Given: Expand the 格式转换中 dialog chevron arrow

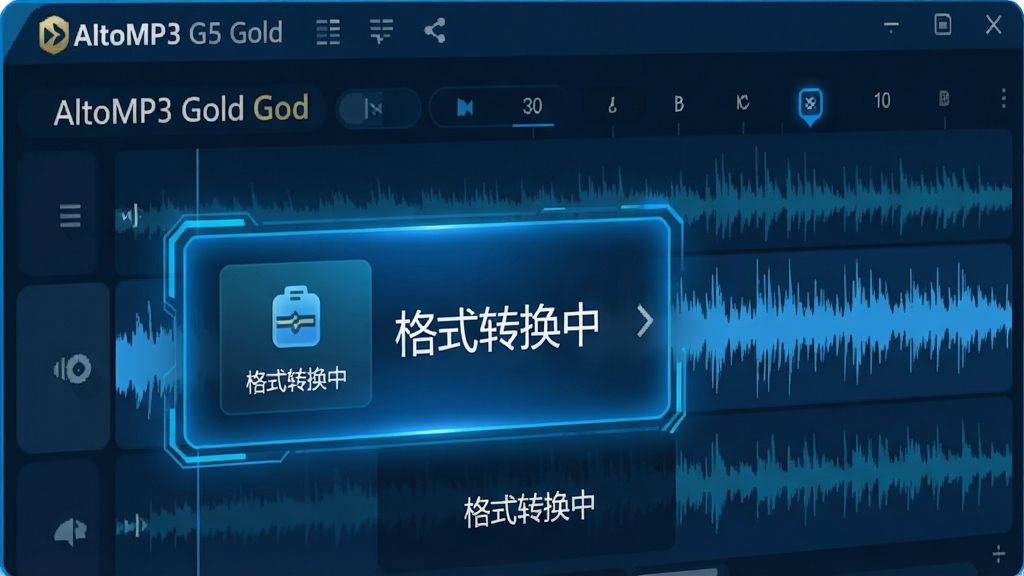Looking at the screenshot, I should pos(645,322).
